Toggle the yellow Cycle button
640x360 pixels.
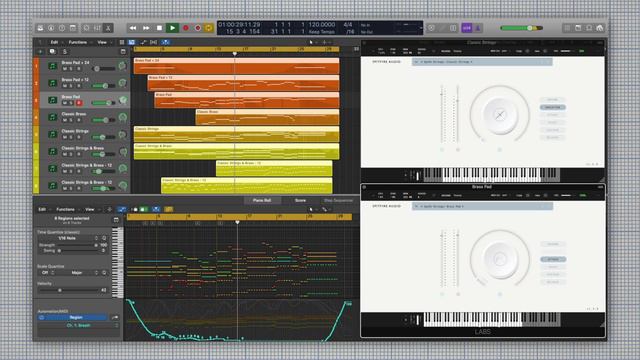[209, 28]
